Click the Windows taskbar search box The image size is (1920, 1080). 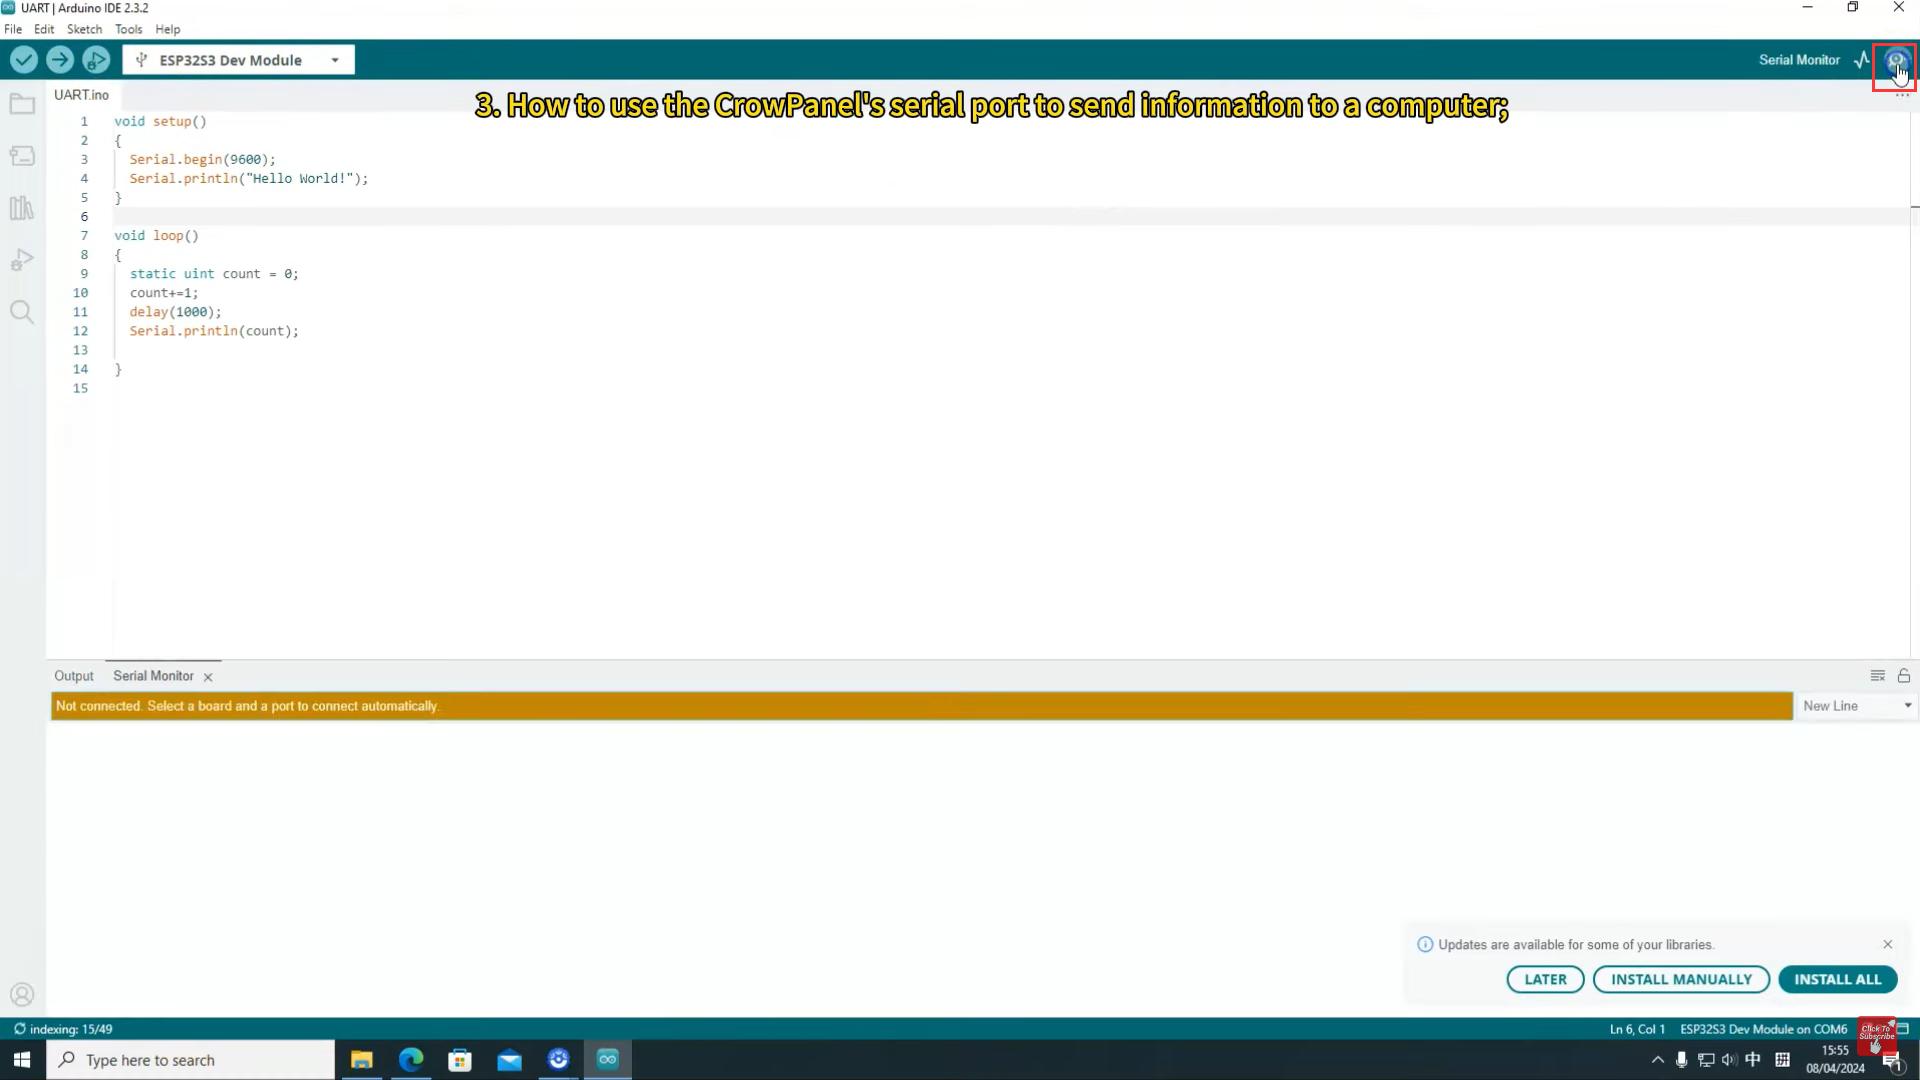190,1060
